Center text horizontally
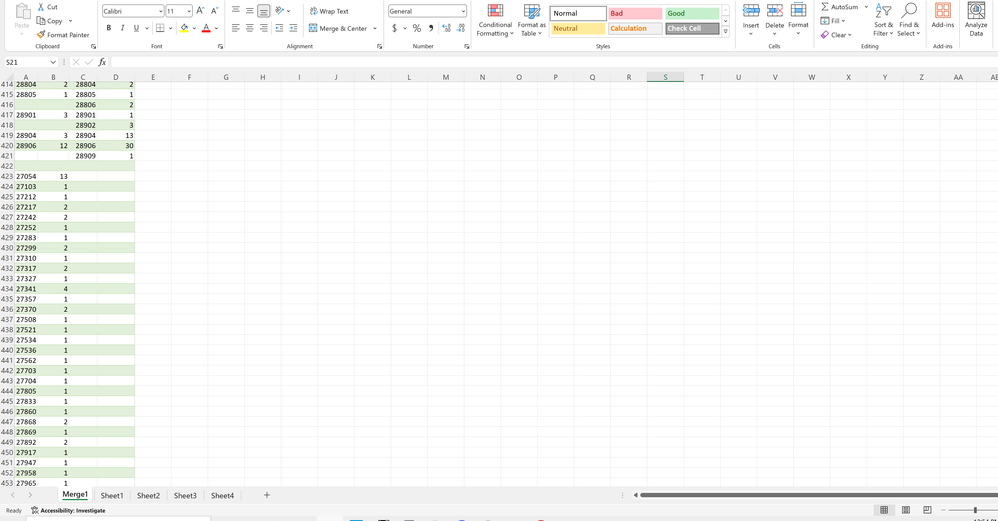The height and width of the screenshot is (521, 998). click(250, 28)
